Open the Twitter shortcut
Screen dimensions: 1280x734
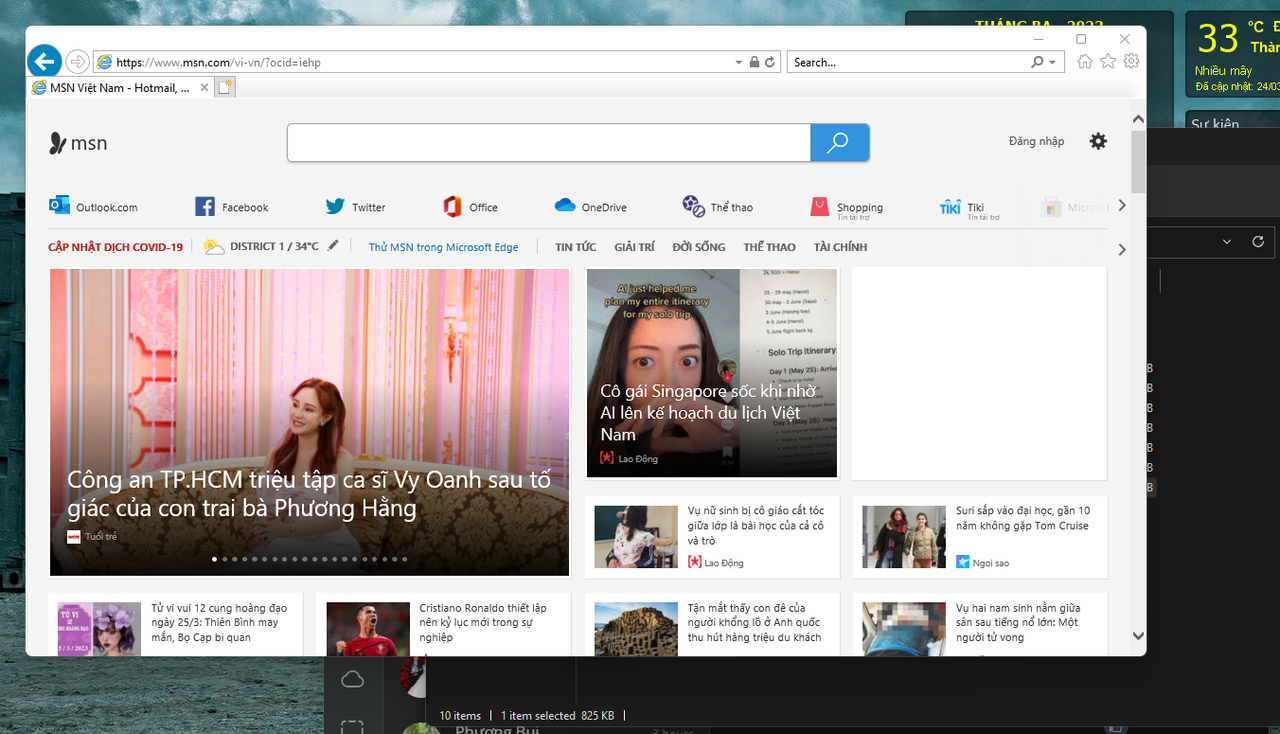356,207
